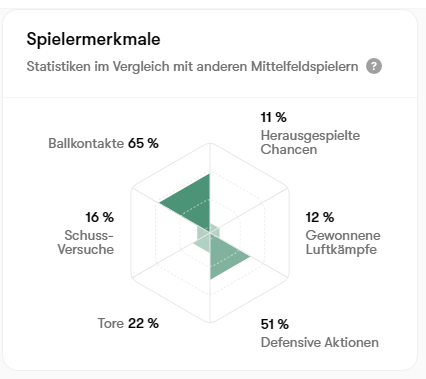The width and height of the screenshot is (426, 379).
Task: Select the 12 % value above Gewonnene Luftkämpfe
Action: pos(320,217)
